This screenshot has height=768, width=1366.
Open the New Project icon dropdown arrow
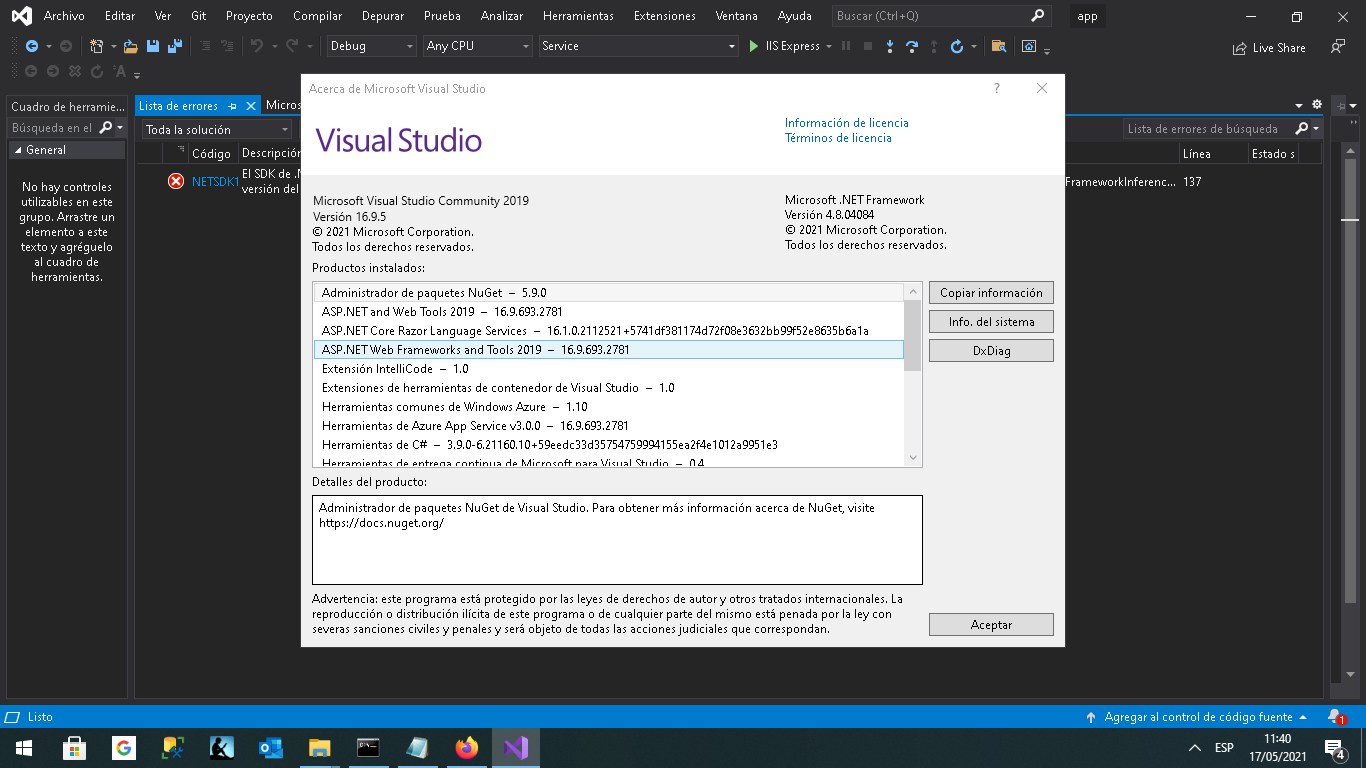point(113,46)
